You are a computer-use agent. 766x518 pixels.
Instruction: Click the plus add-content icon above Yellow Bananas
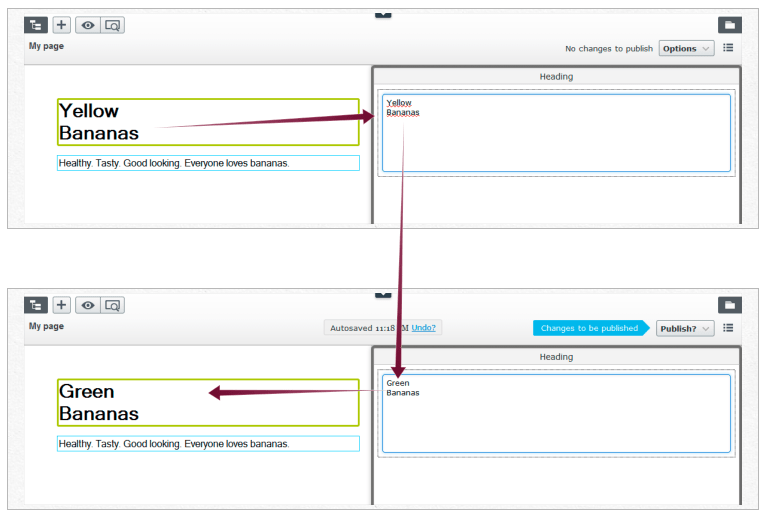pos(62,25)
